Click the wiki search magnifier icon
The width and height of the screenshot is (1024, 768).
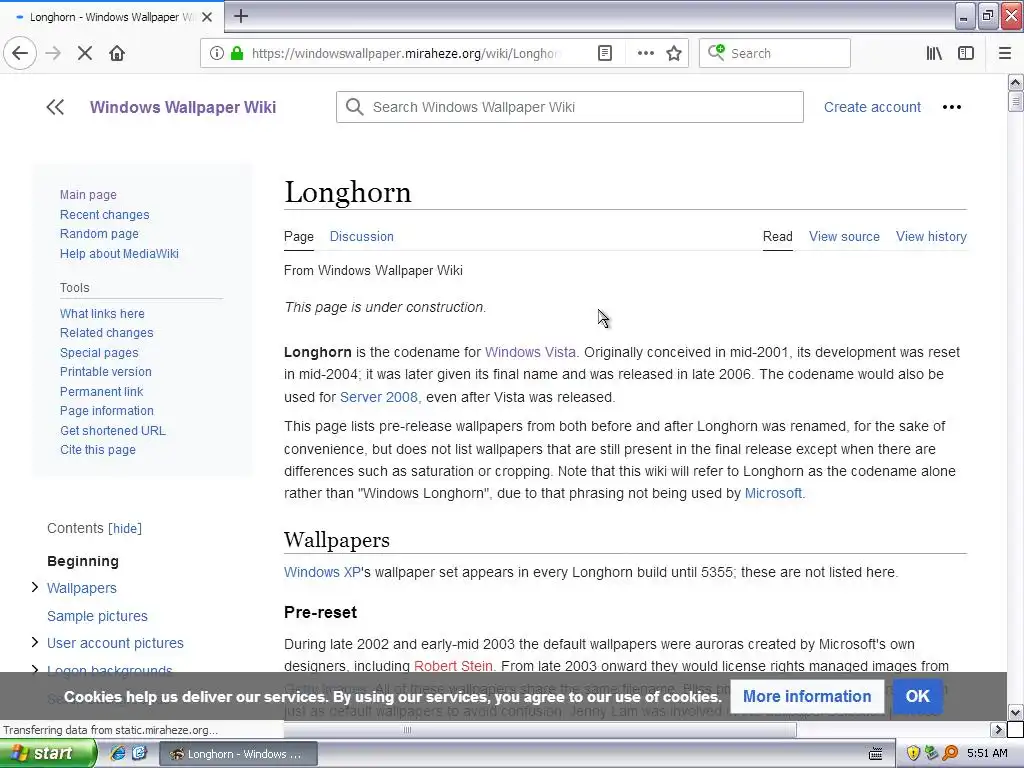click(x=355, y=107)
